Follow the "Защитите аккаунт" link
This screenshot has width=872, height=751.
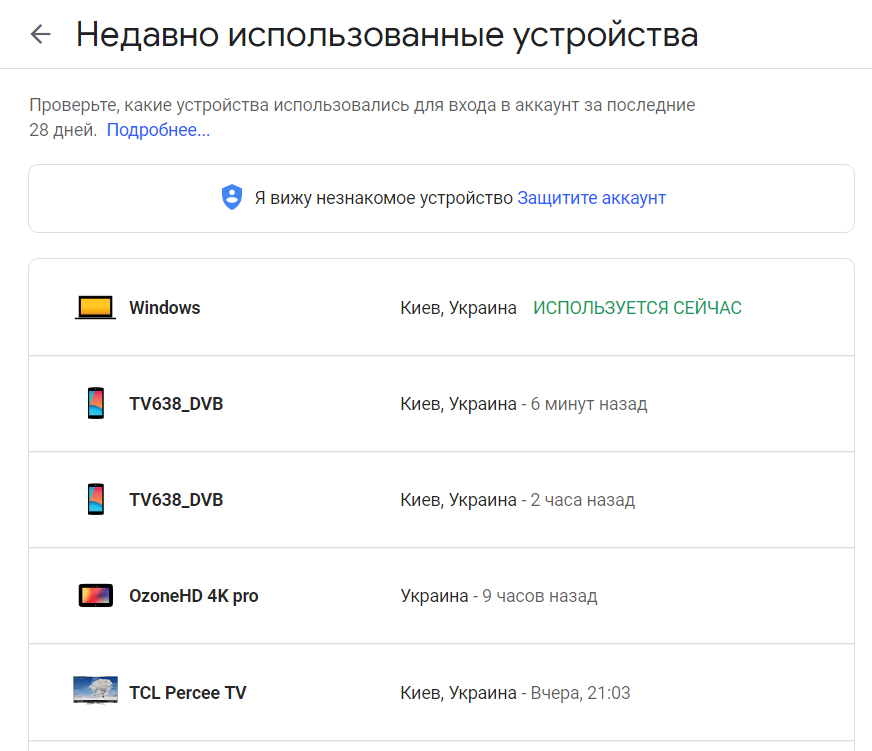pyautogui.click(x=591, y=198)
